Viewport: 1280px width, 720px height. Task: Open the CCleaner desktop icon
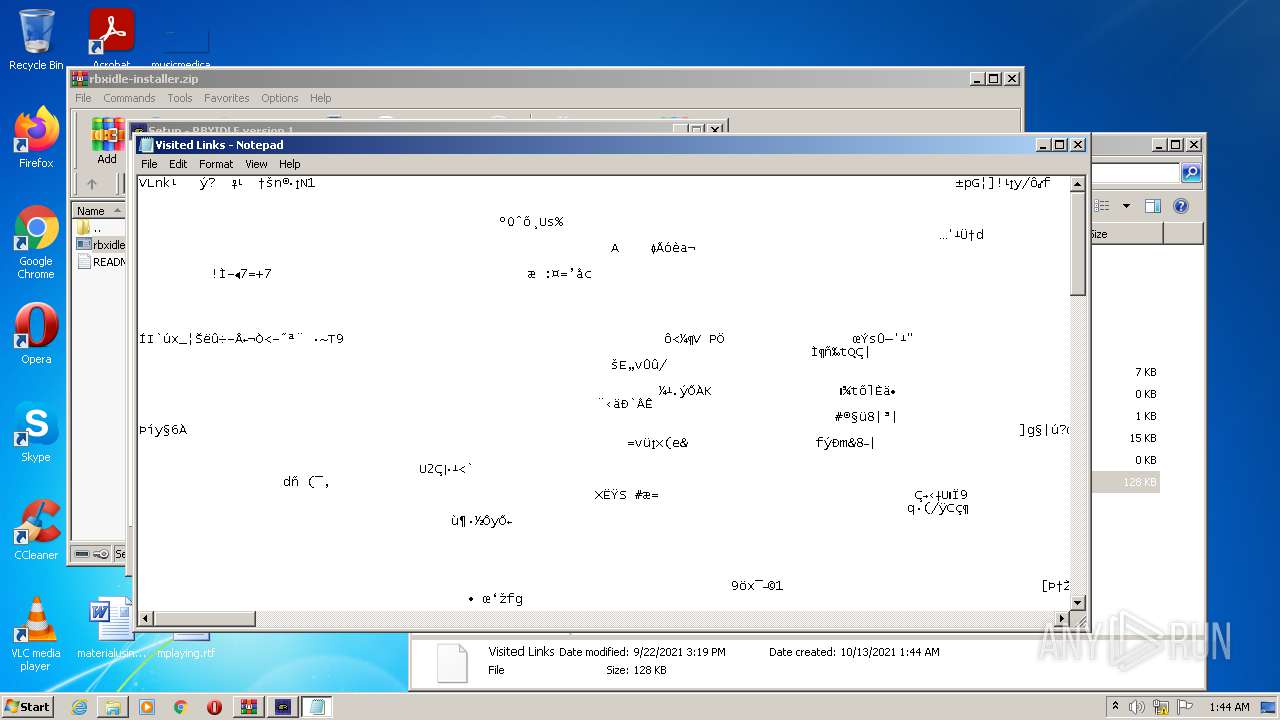[x=36, y=530]
